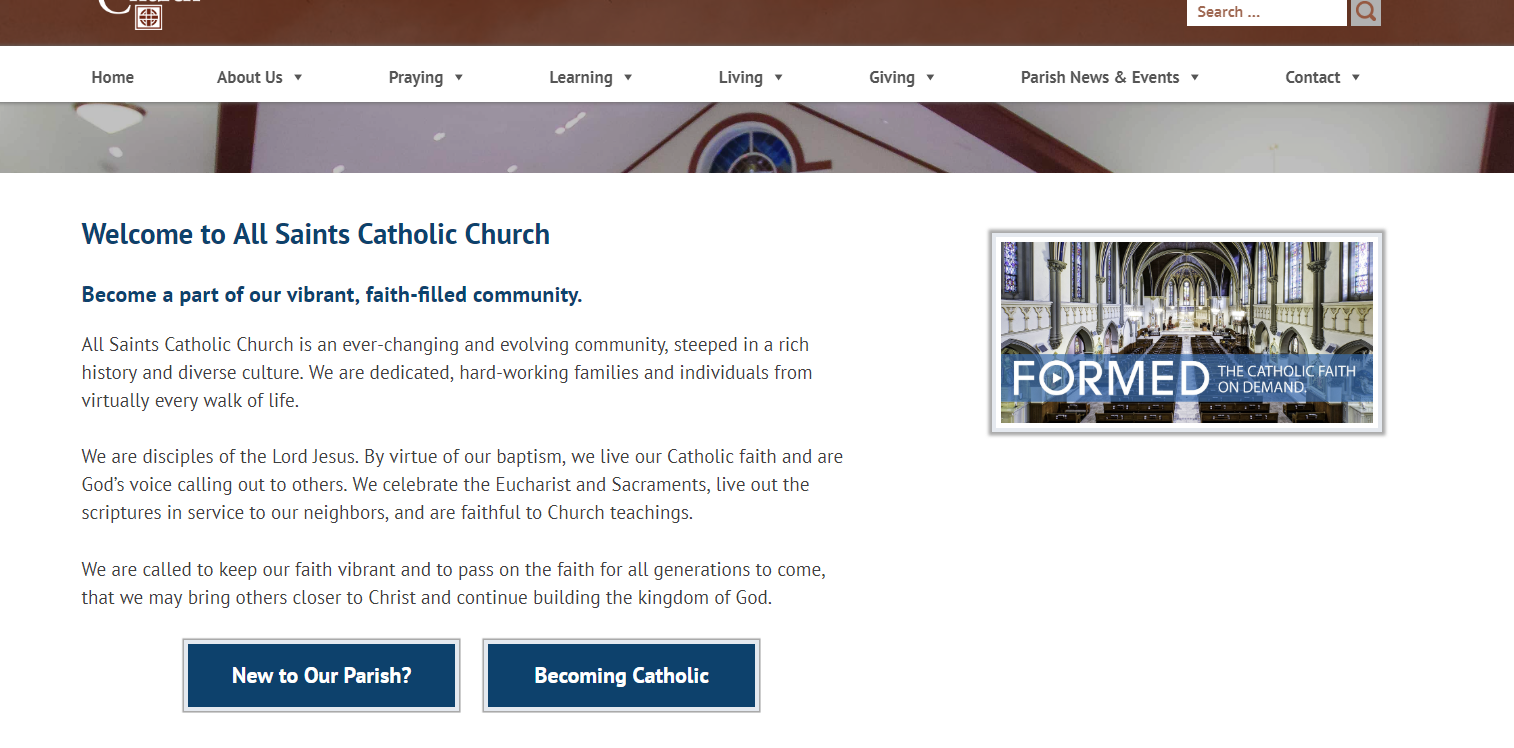Click the church logo emblem in header
The image size is (1514, 748).
148,16
